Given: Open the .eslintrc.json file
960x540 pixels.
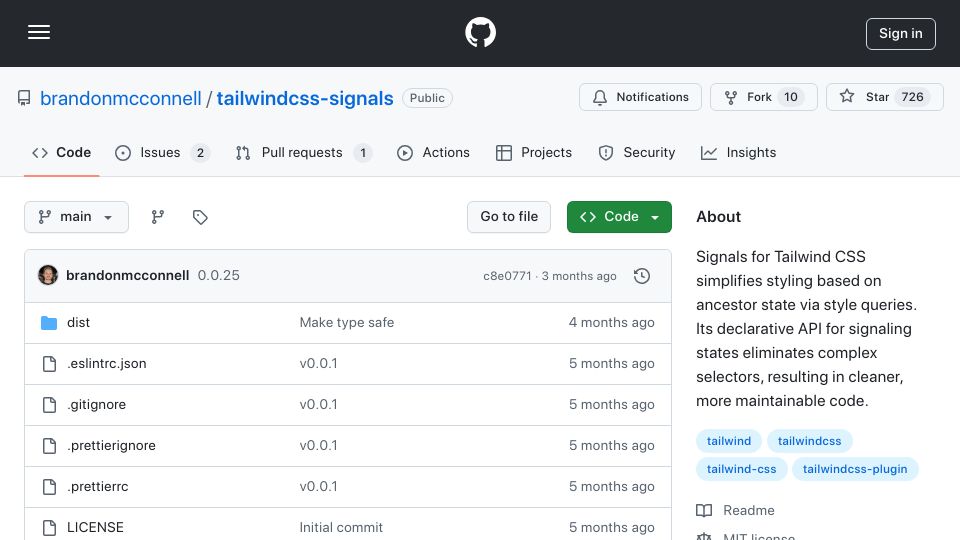Looking at the screenshot, I should click(x=107, y=364).
